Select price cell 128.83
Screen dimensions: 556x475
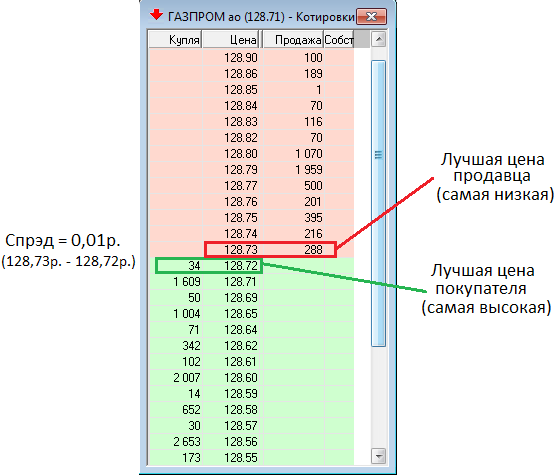click(232, 122)
